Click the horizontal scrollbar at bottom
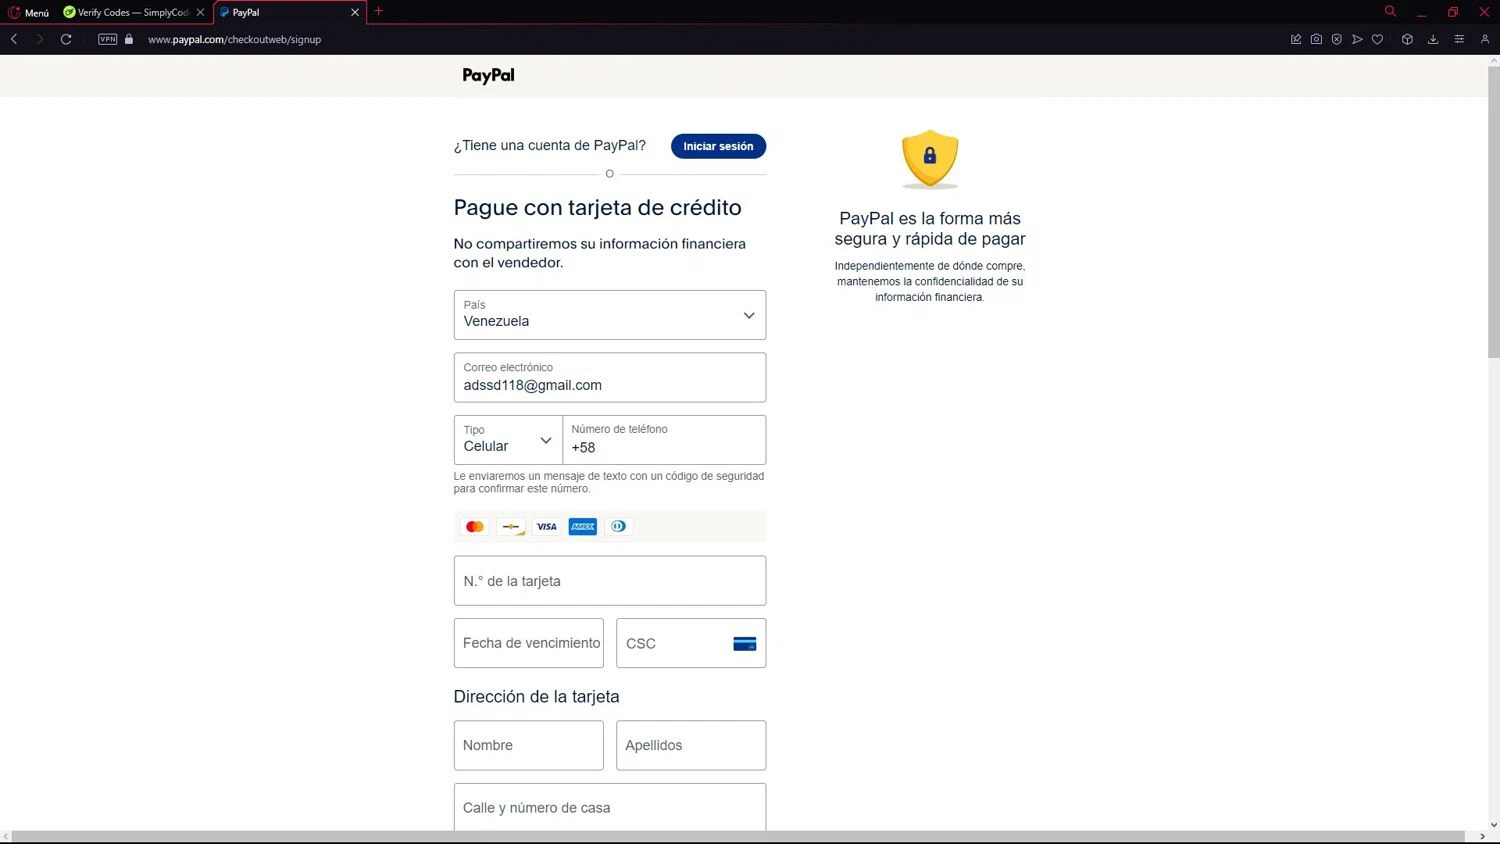Screen dimensions: 1500x844 tap(738, 837)
